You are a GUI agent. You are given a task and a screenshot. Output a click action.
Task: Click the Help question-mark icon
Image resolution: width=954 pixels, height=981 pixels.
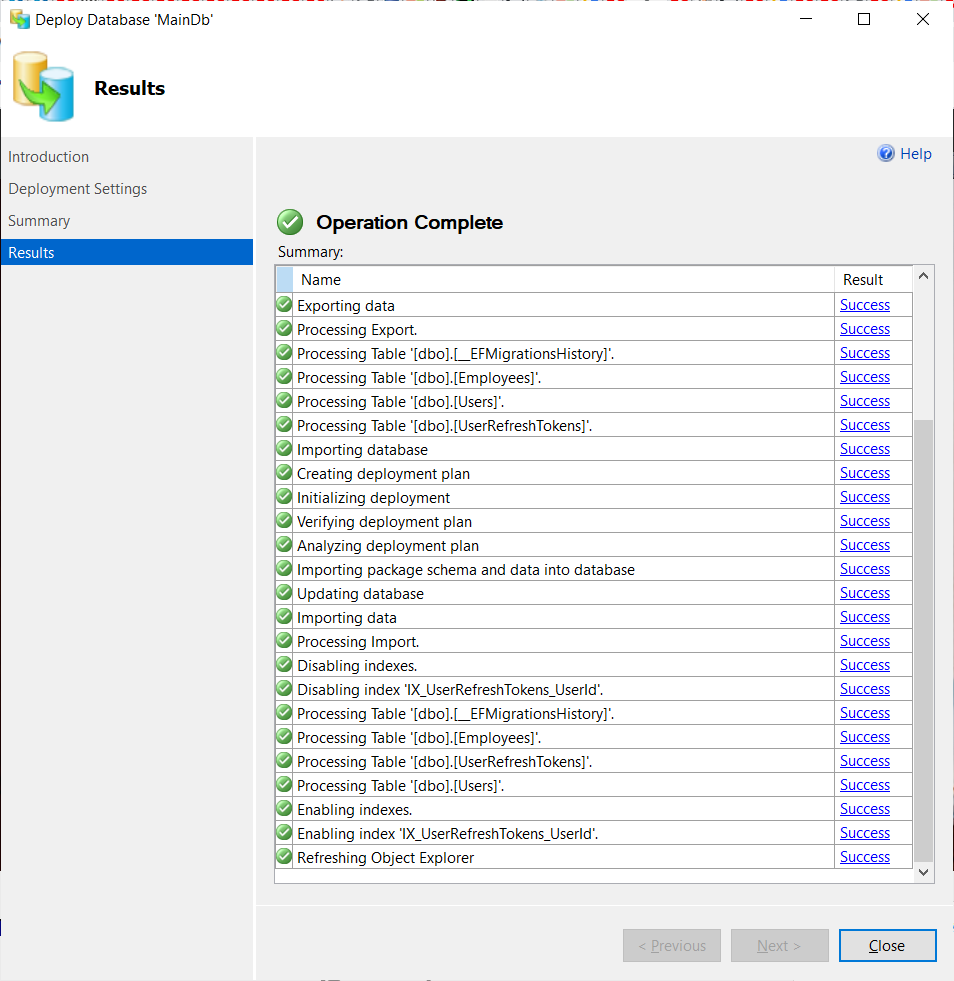click(x=886, y=153)
